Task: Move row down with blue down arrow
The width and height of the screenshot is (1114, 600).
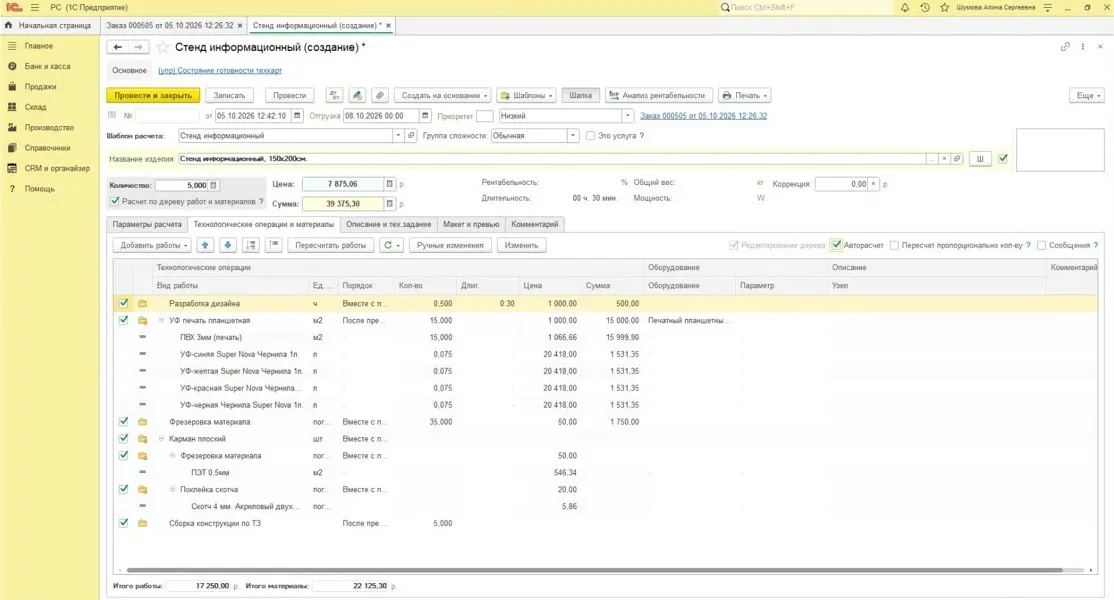Action: coord(228,245)
